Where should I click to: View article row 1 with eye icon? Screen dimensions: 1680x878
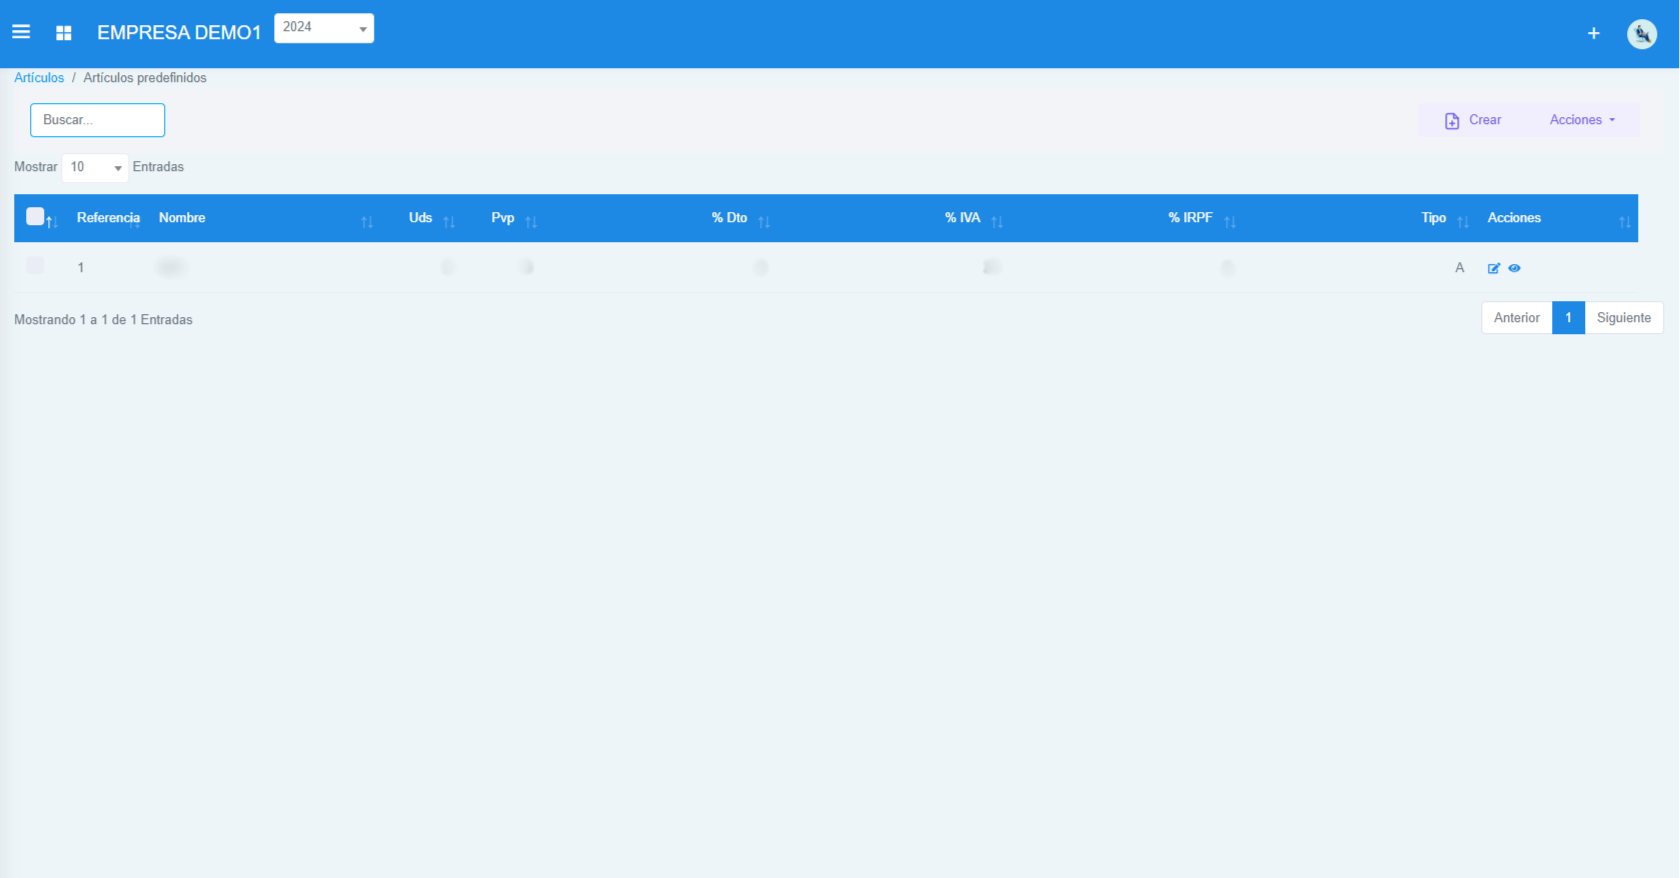[1514, 268]
